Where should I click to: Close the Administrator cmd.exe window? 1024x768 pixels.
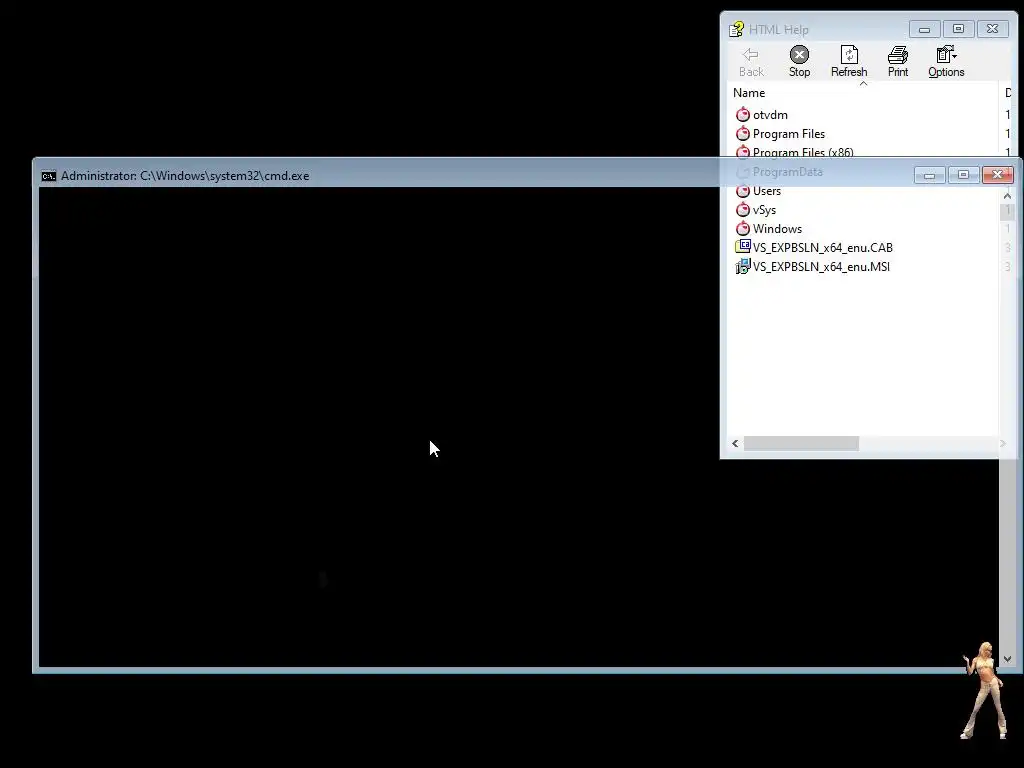(997, 174)
